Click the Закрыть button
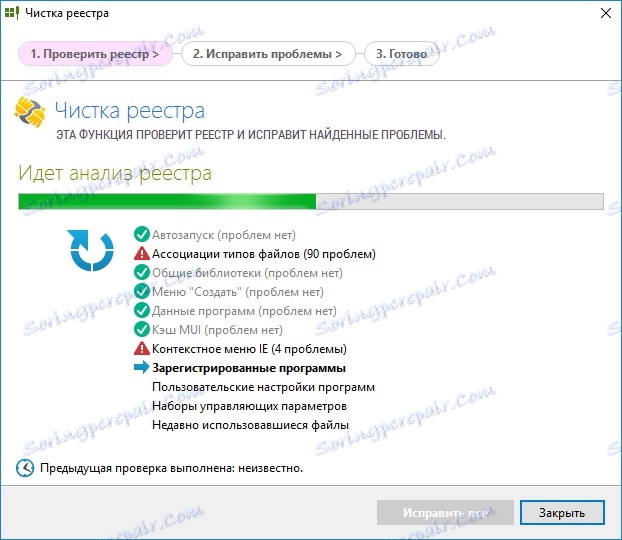This screenshot has width=622, height=540. (x=562, y=512)
